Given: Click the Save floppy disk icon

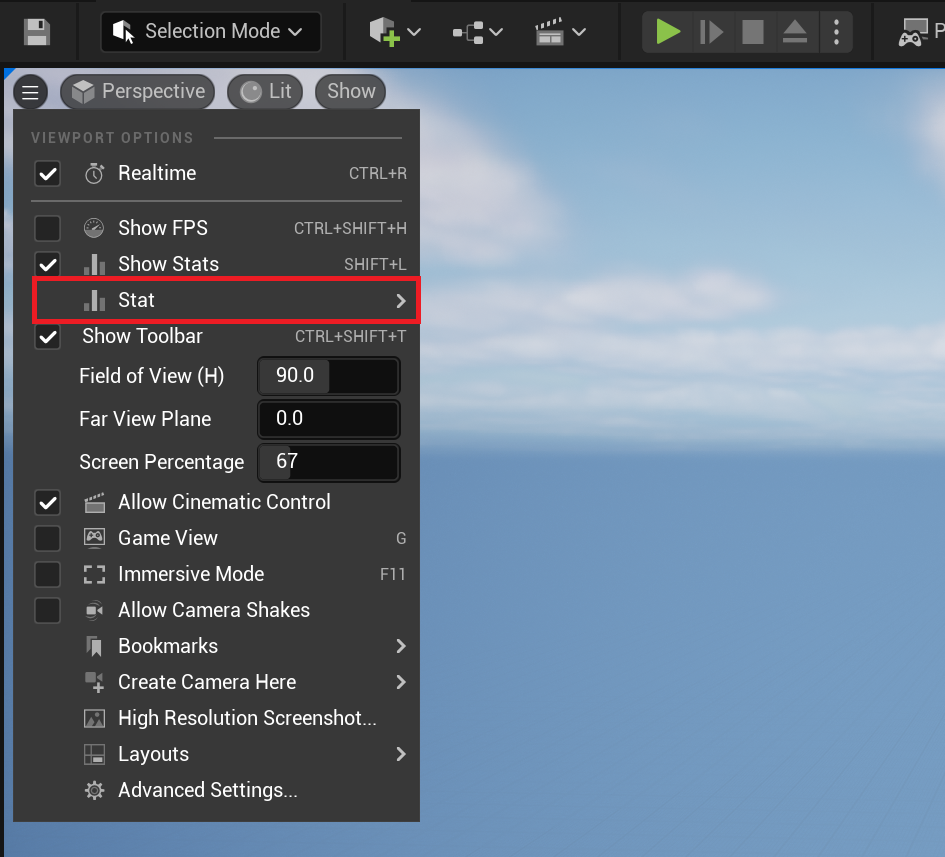Looking at the screenshot, I should coord(37,32).
